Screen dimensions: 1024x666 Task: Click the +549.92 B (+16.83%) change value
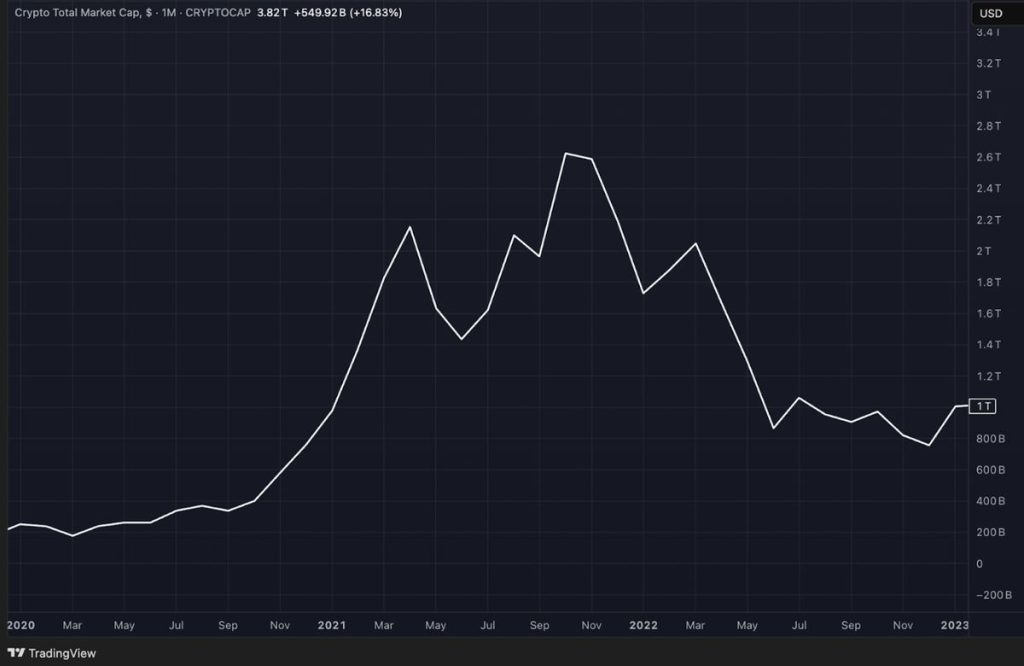(x=348, y=12)
